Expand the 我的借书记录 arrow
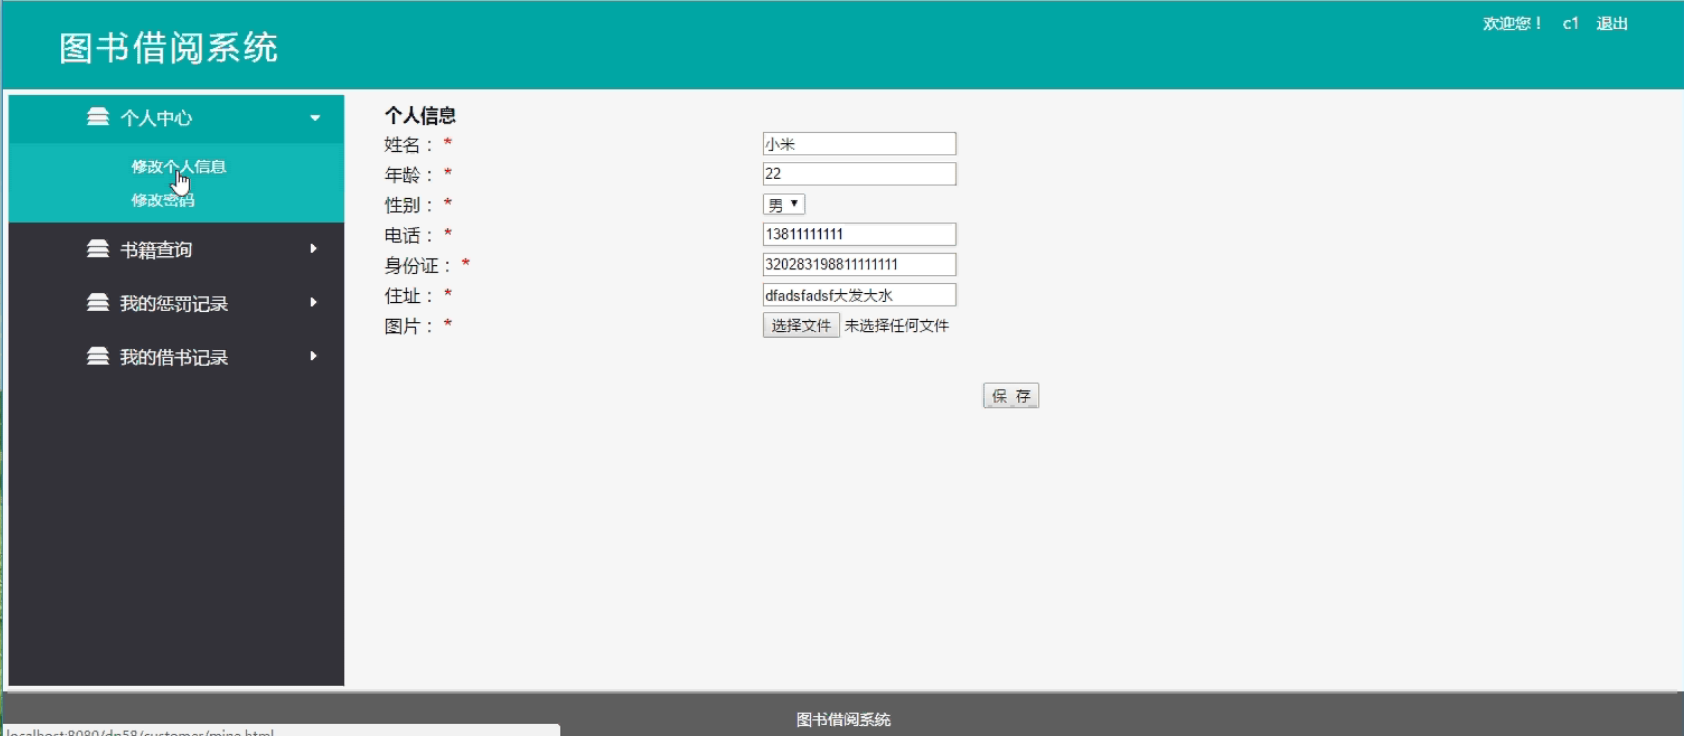The image size is (1684, 736). click(x=314, y=357)
